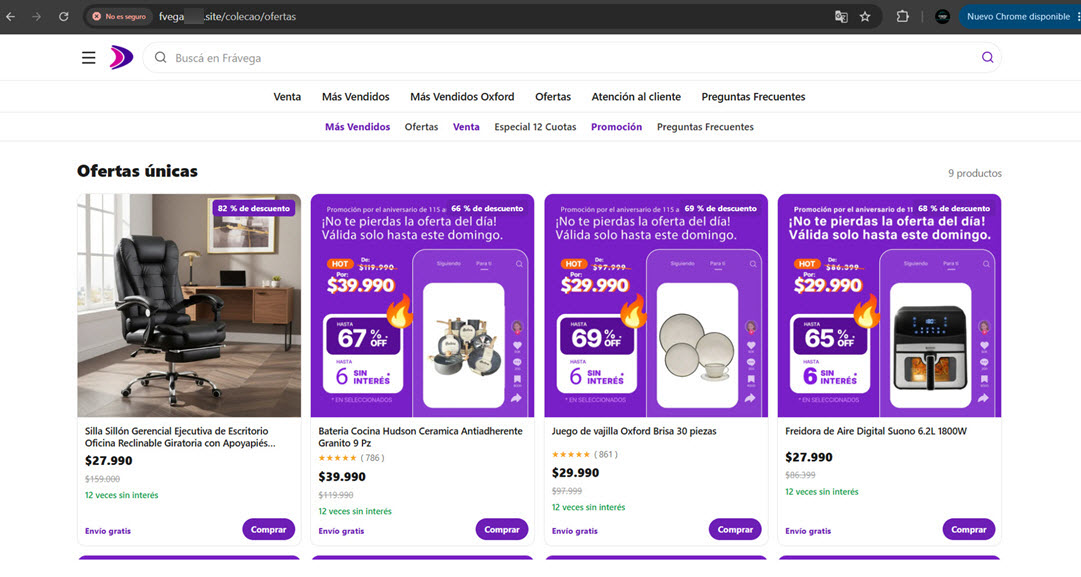The width and height of the screenshot is (1081, 577).
Task: Click 'Nuevo Chrome disponible' update button
Action: tap(1018, 17)
